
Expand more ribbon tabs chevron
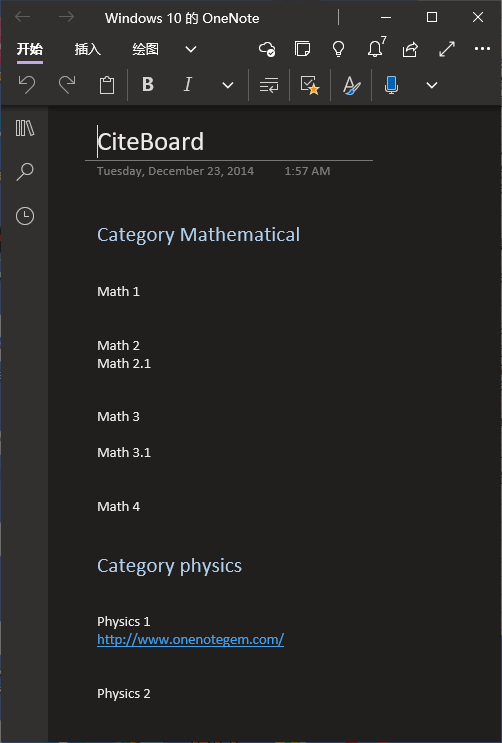pos(191,49)
